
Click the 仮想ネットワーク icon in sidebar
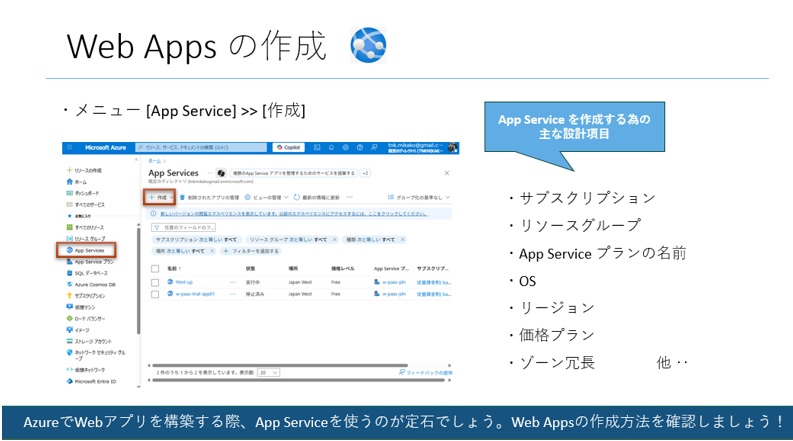click(70, 370)
